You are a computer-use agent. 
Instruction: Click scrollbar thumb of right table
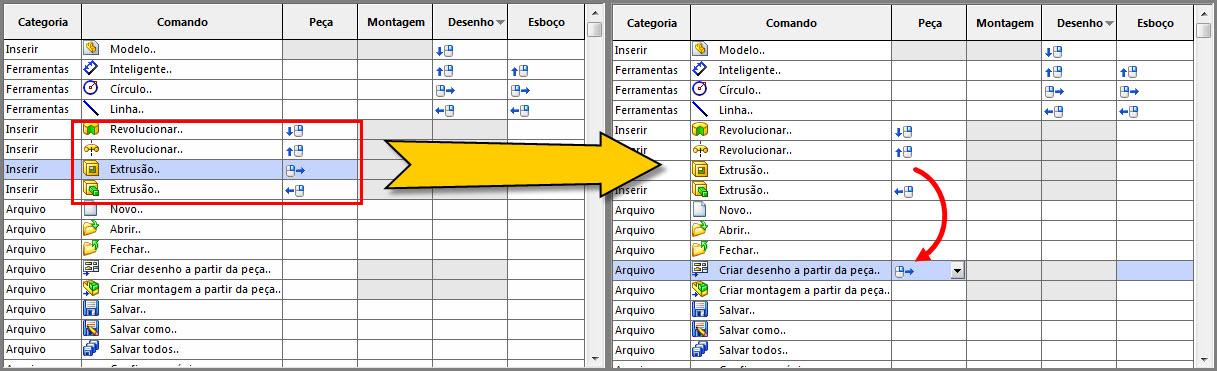[x=1203, y=30]
